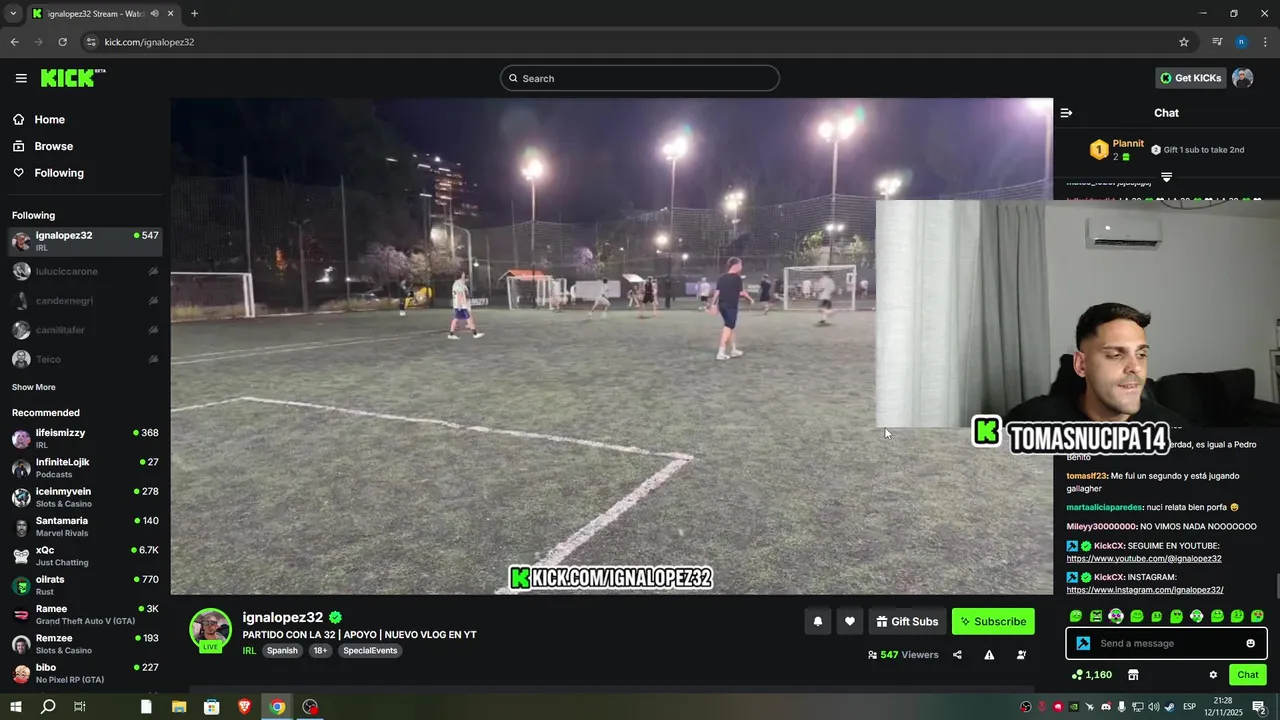Open Santamaria recommended channel
Screen dimensions: 1280x720
click(85, 526)
